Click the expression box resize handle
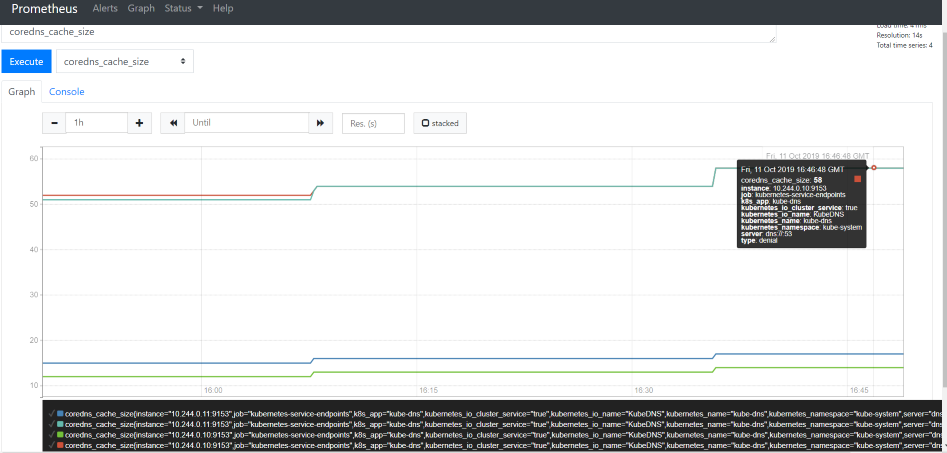This screenshot has height=453, width=947. click(x=772, y=39)
